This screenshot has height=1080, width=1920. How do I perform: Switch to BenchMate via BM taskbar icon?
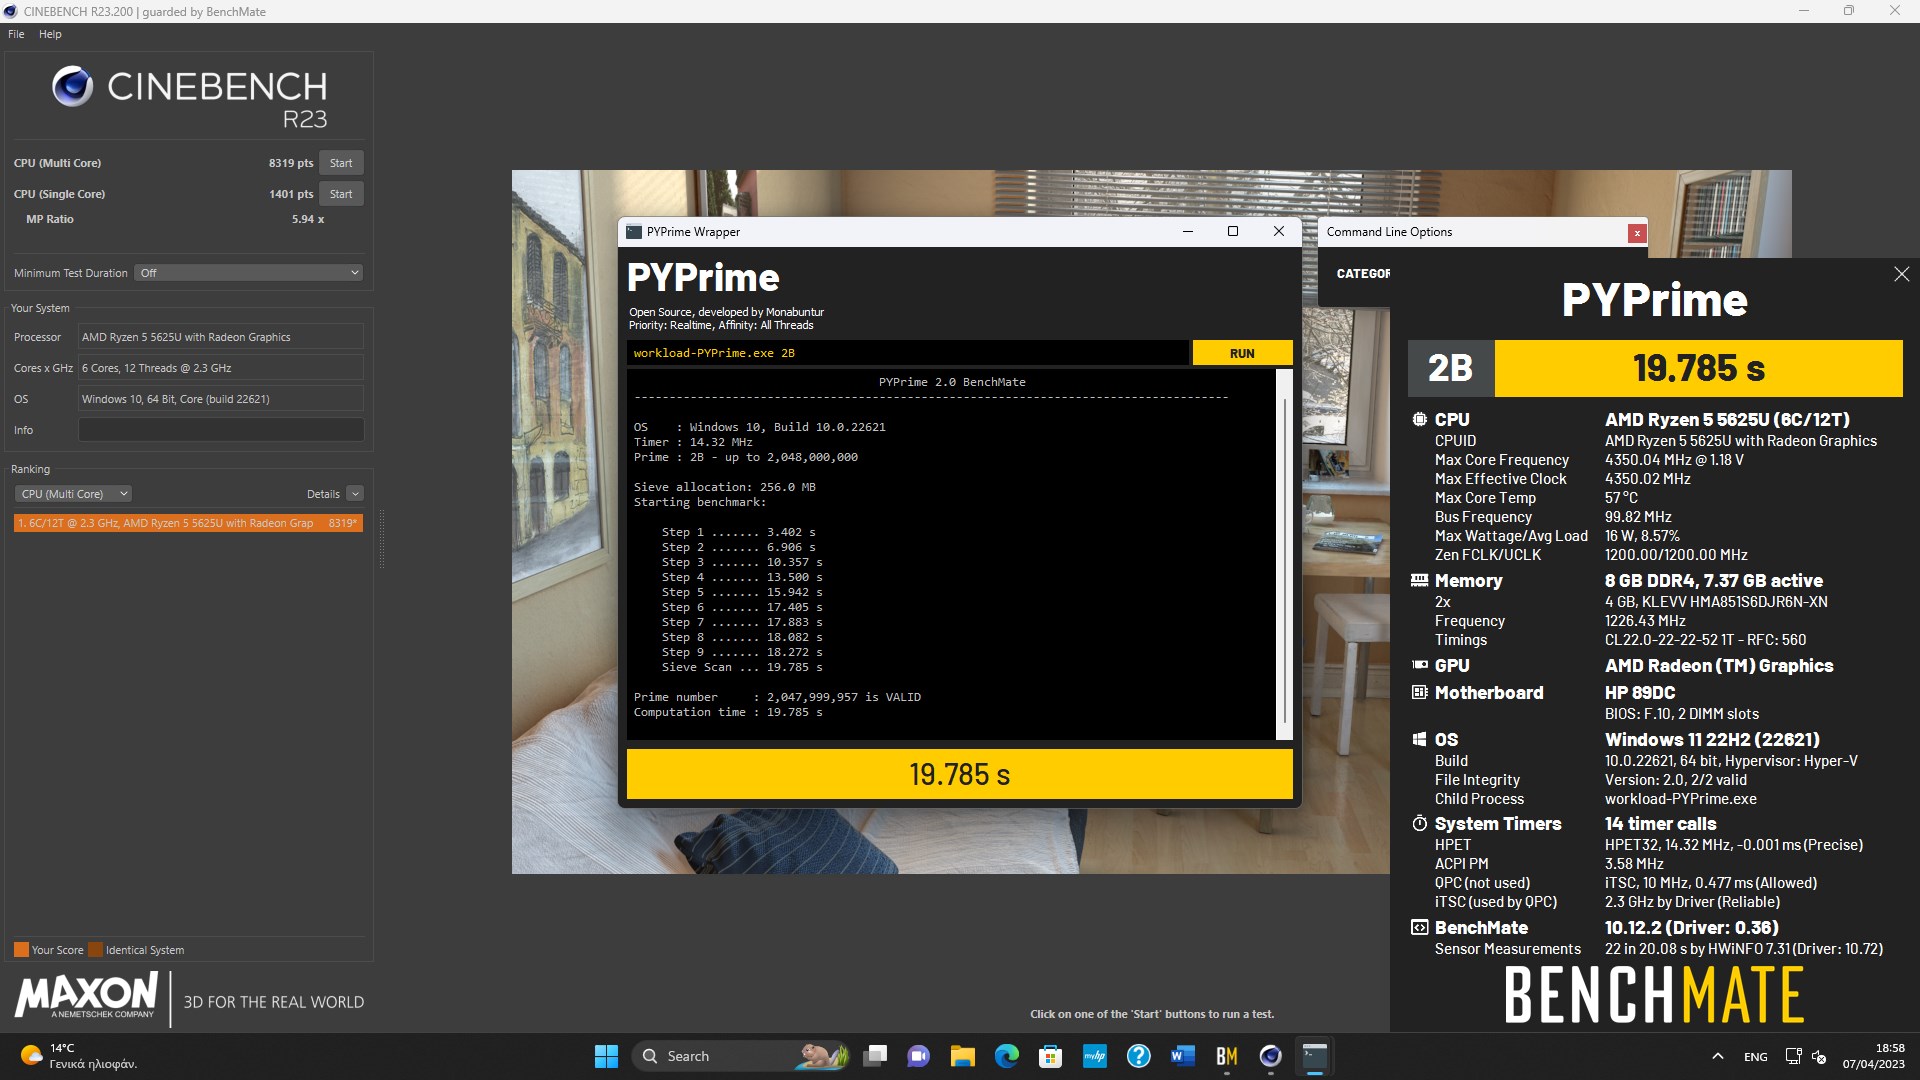point(1227,1056)
